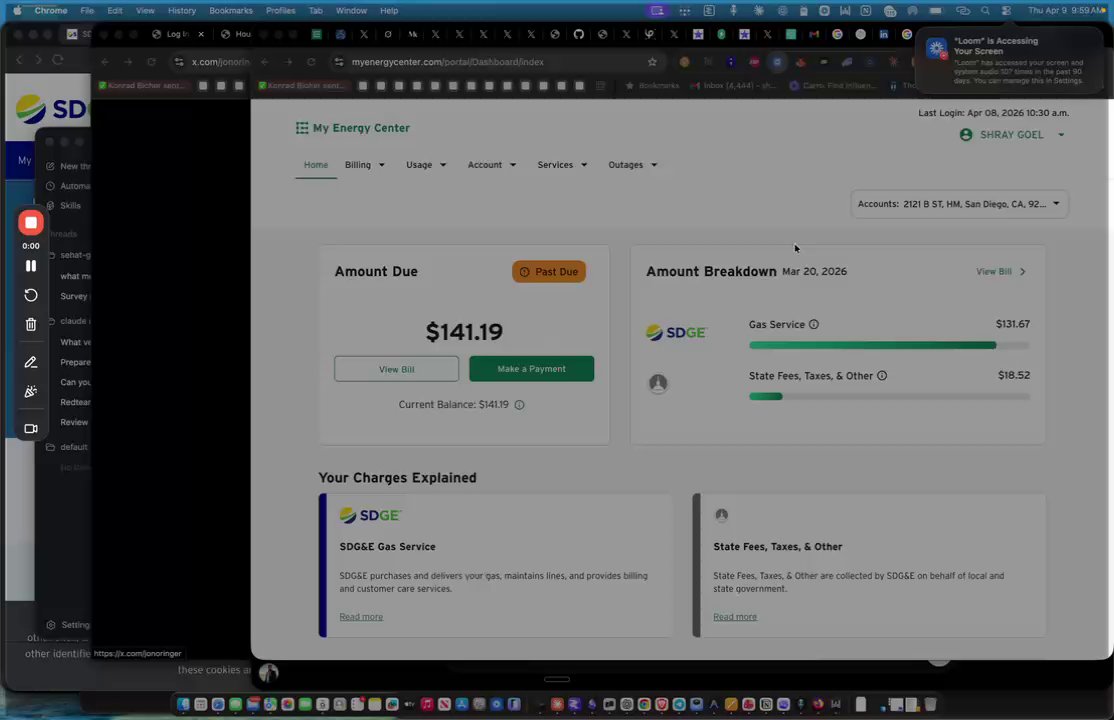Open Finder from the Dock
Viewport: 1114px width, 720px height.
pyautogui.click(x=183, y=704)
